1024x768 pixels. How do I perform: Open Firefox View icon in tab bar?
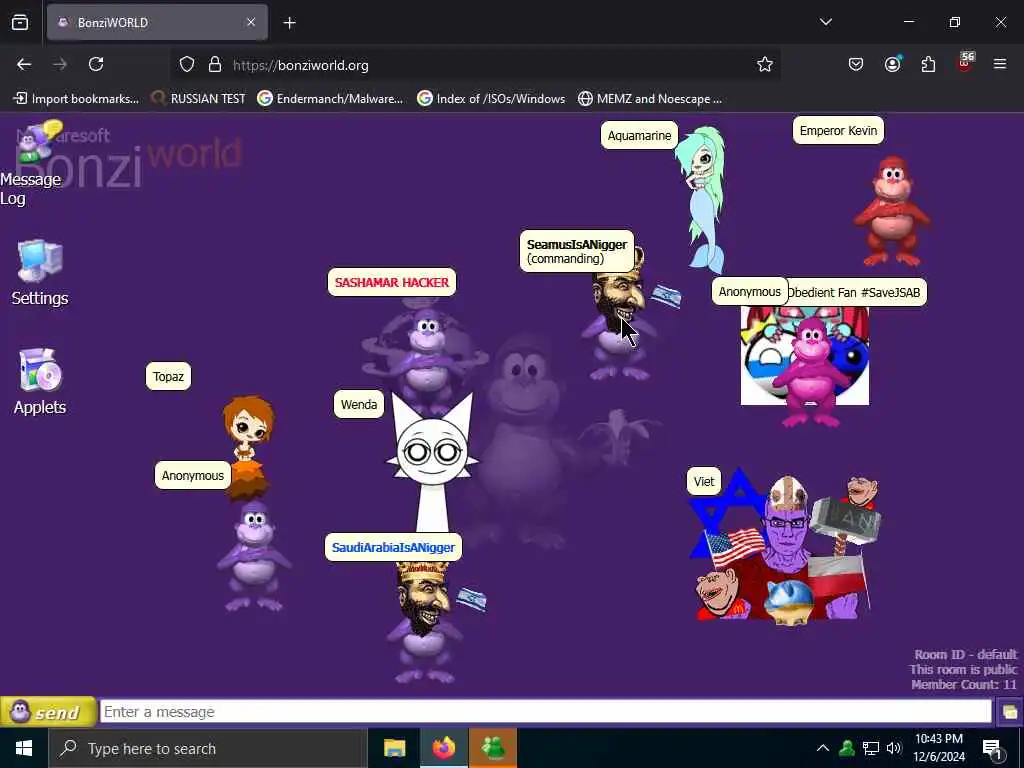[x=20, y=22]
